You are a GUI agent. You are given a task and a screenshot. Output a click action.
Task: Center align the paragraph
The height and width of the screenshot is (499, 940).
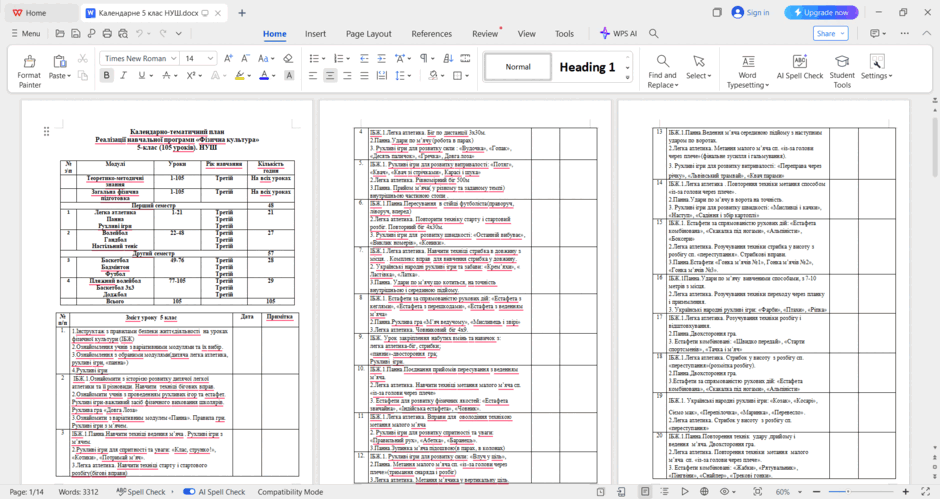pyautogui.click(x=330, y=76)
